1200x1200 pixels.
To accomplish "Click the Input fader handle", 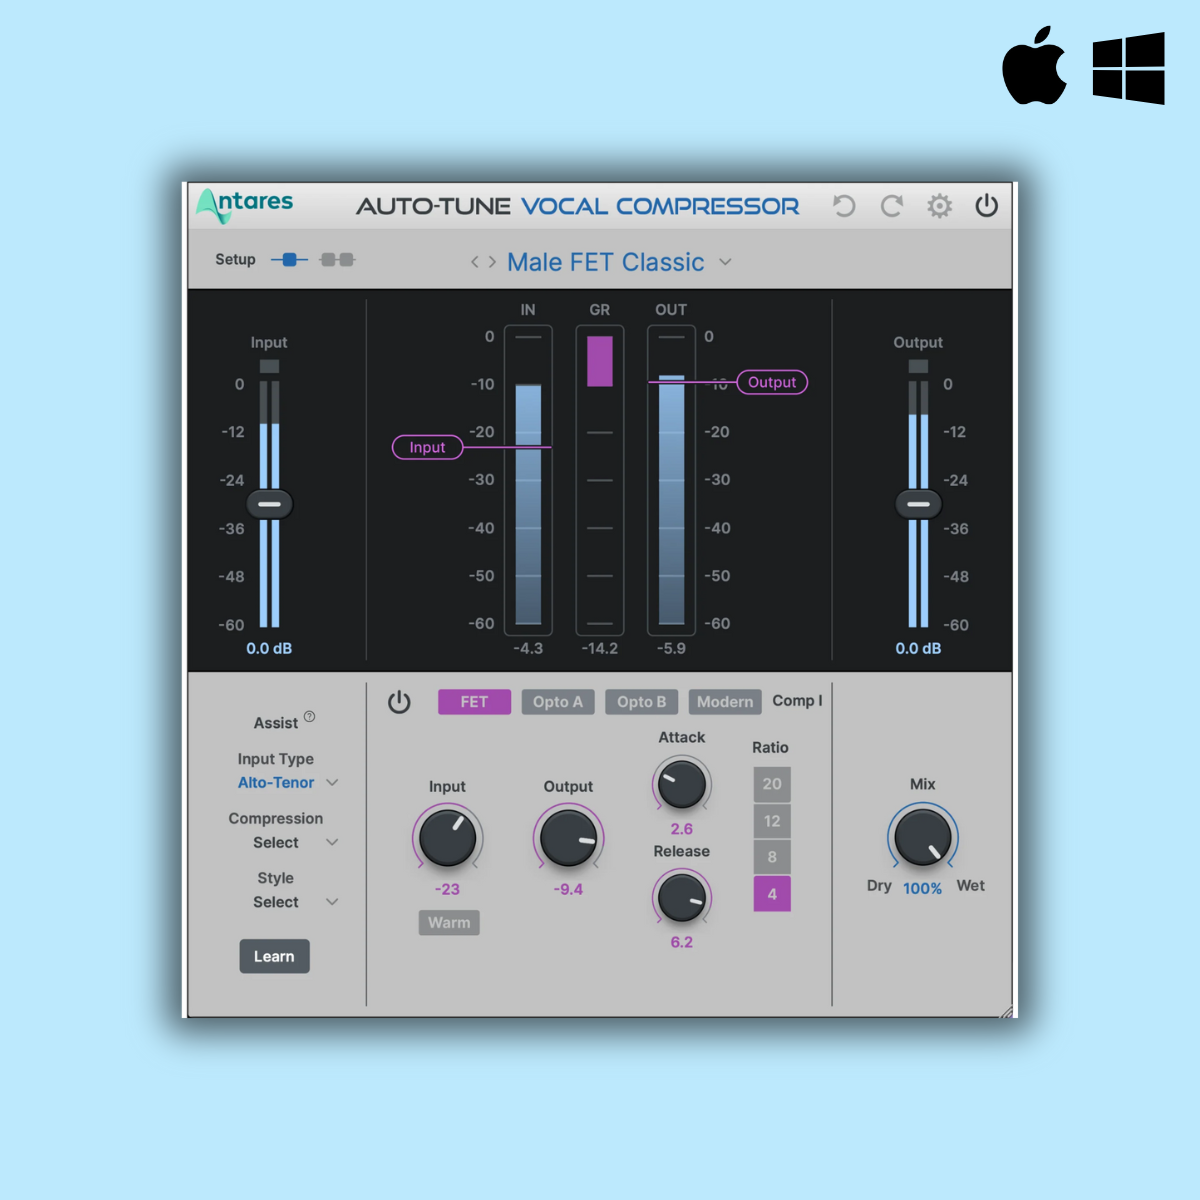I will point(269,504).
